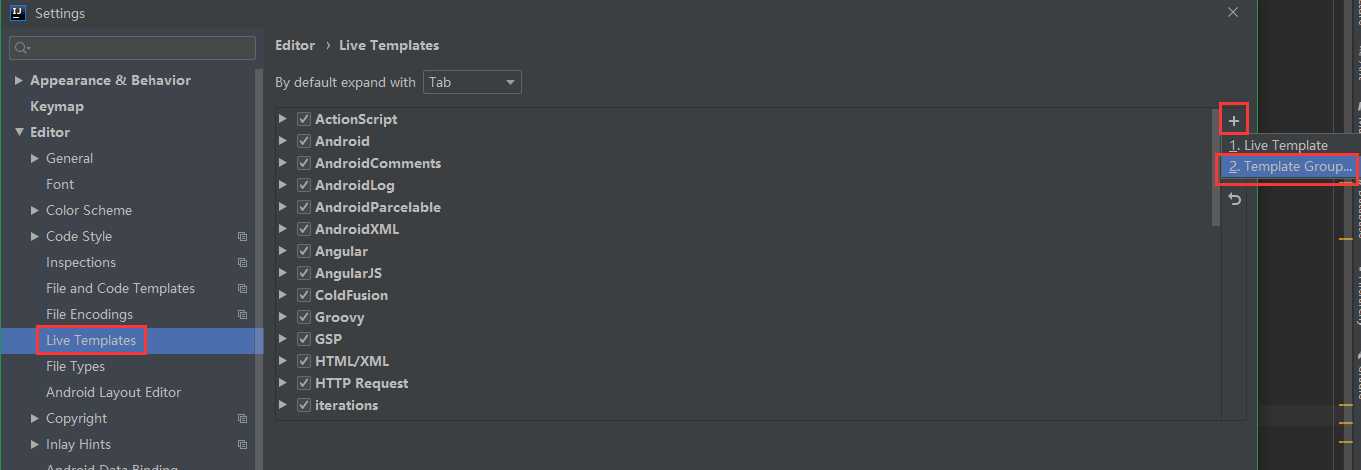Click the copy icon beside Inlay Hints
1361x470 pixels.
coord(242,445)
